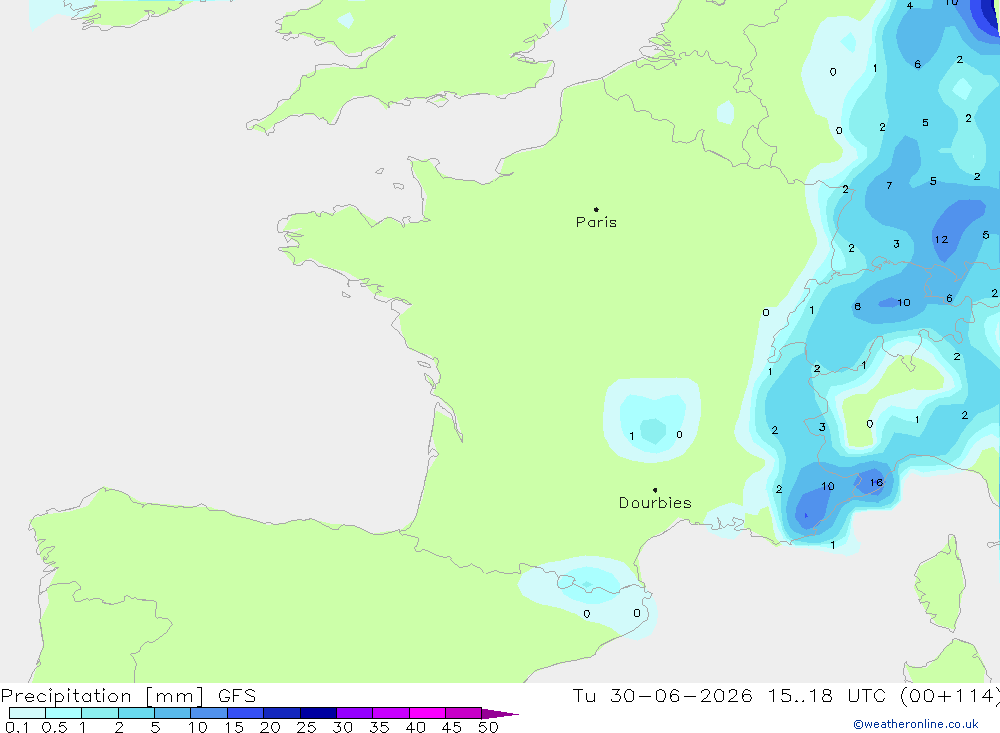Pick the 0.5–1 mm legend color swatch
Viewport: 1000px width, 733px height.
click(63, 713)
